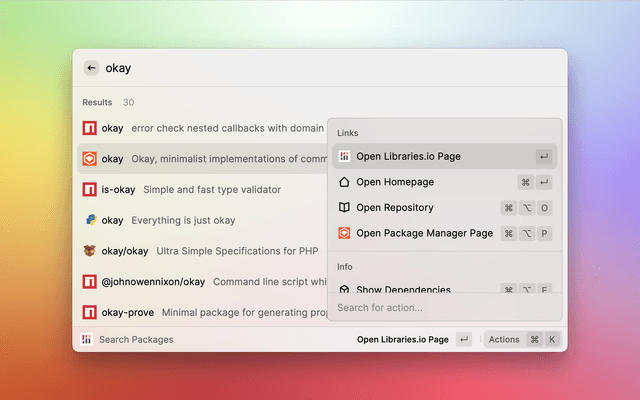Image resolution: width=640 pixels, height=400 pixels.
Task: Click the Libraries.io icon in bottom bar
Action: tap(88, 339)
